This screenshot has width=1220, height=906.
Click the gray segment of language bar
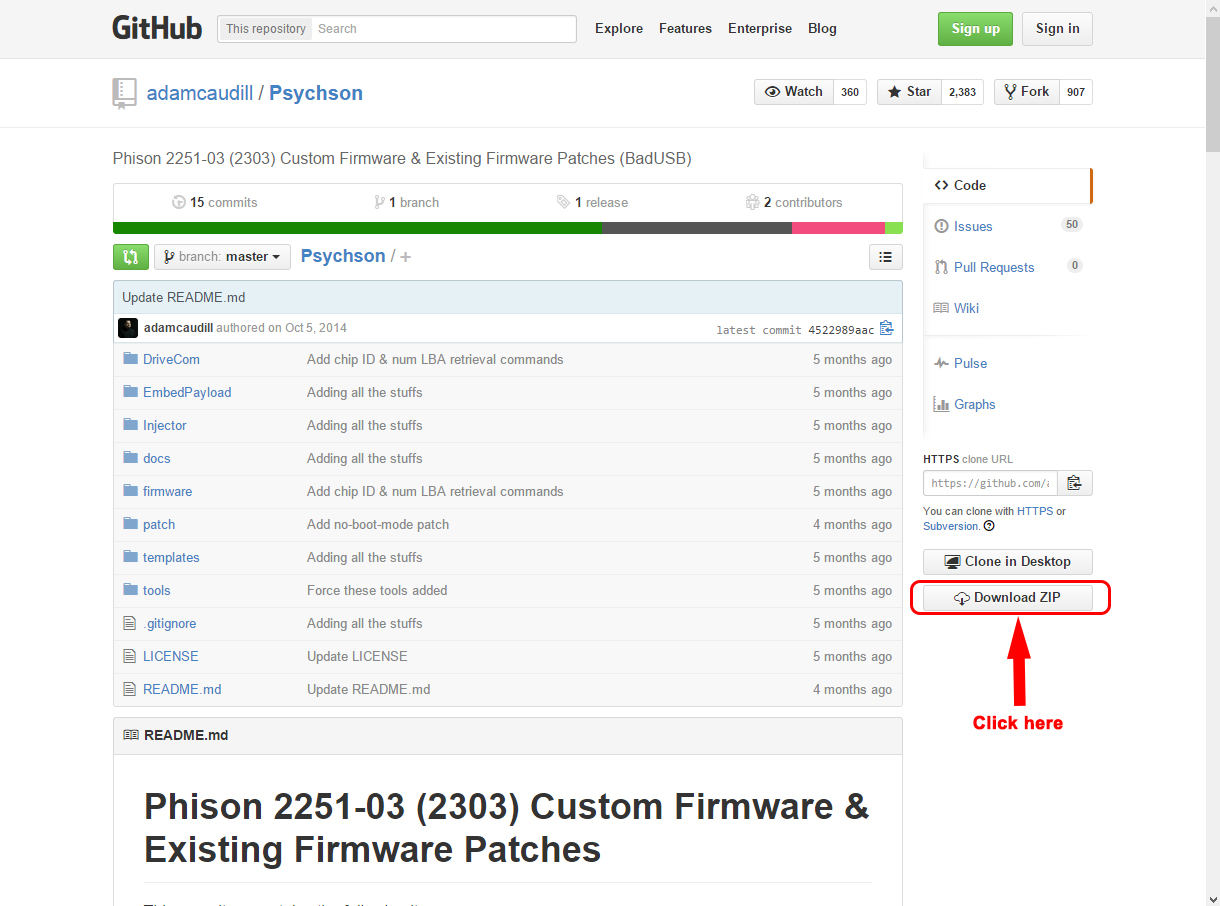point(697,228)
